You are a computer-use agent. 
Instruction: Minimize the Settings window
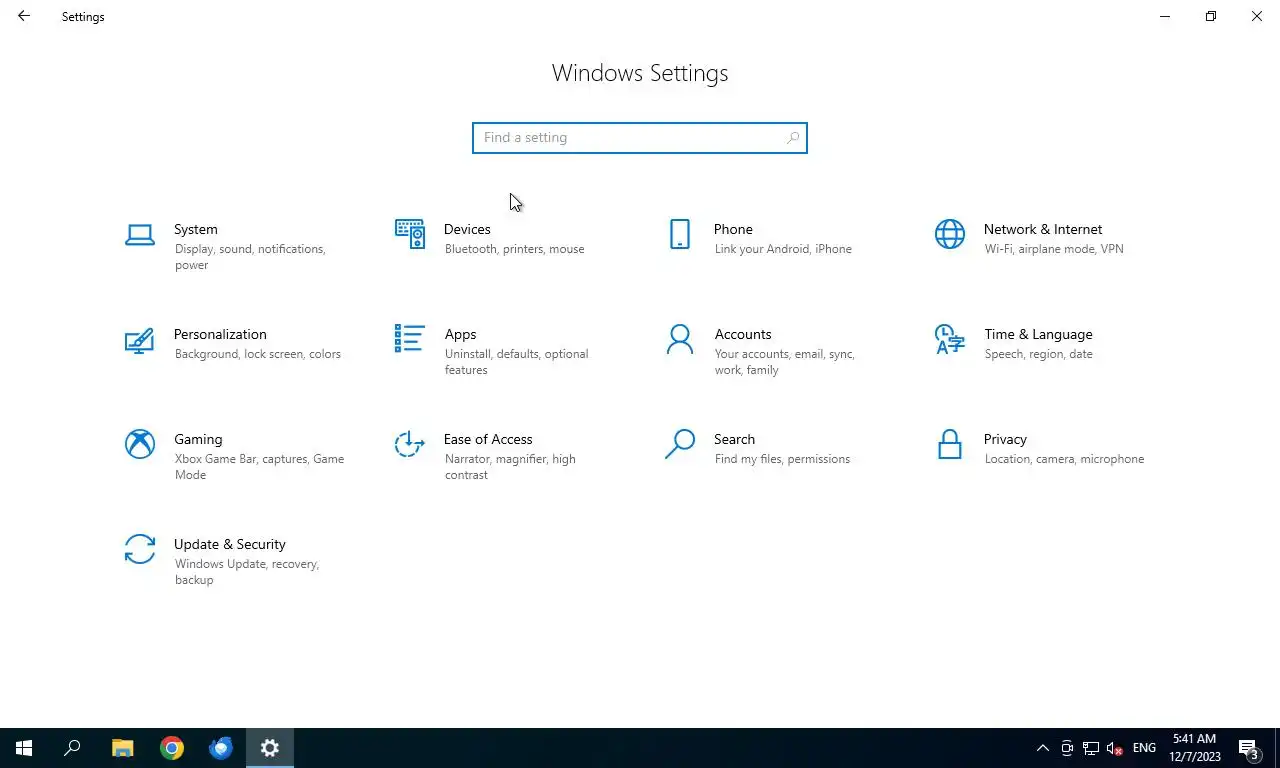(1165, 16)
